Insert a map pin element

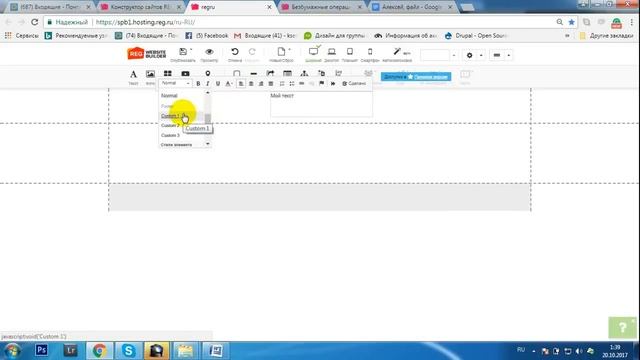tap(208, 73)
